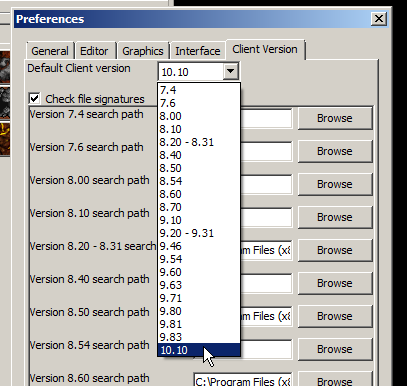
Task: Choose 9.54 from the version list
Action: (199, 259)
